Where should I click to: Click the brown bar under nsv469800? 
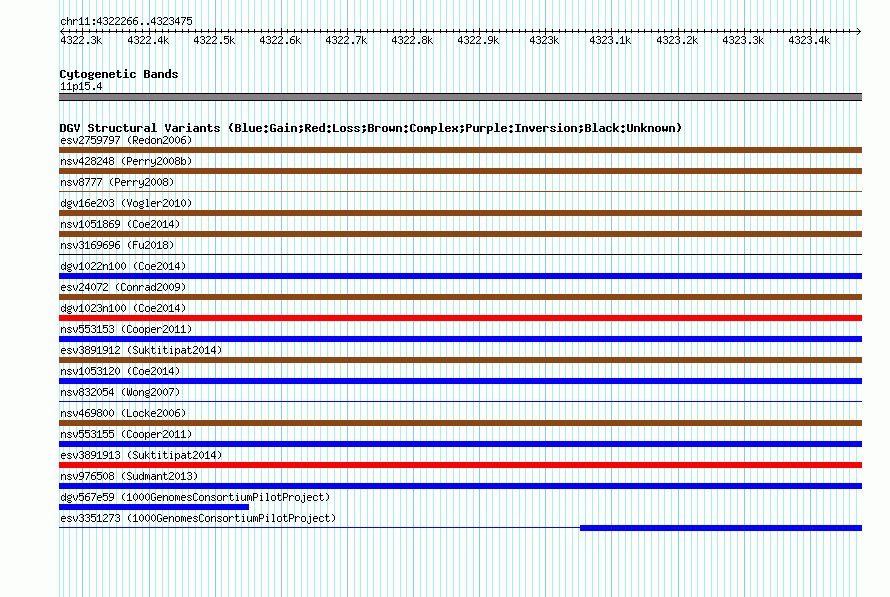point(460,423)
